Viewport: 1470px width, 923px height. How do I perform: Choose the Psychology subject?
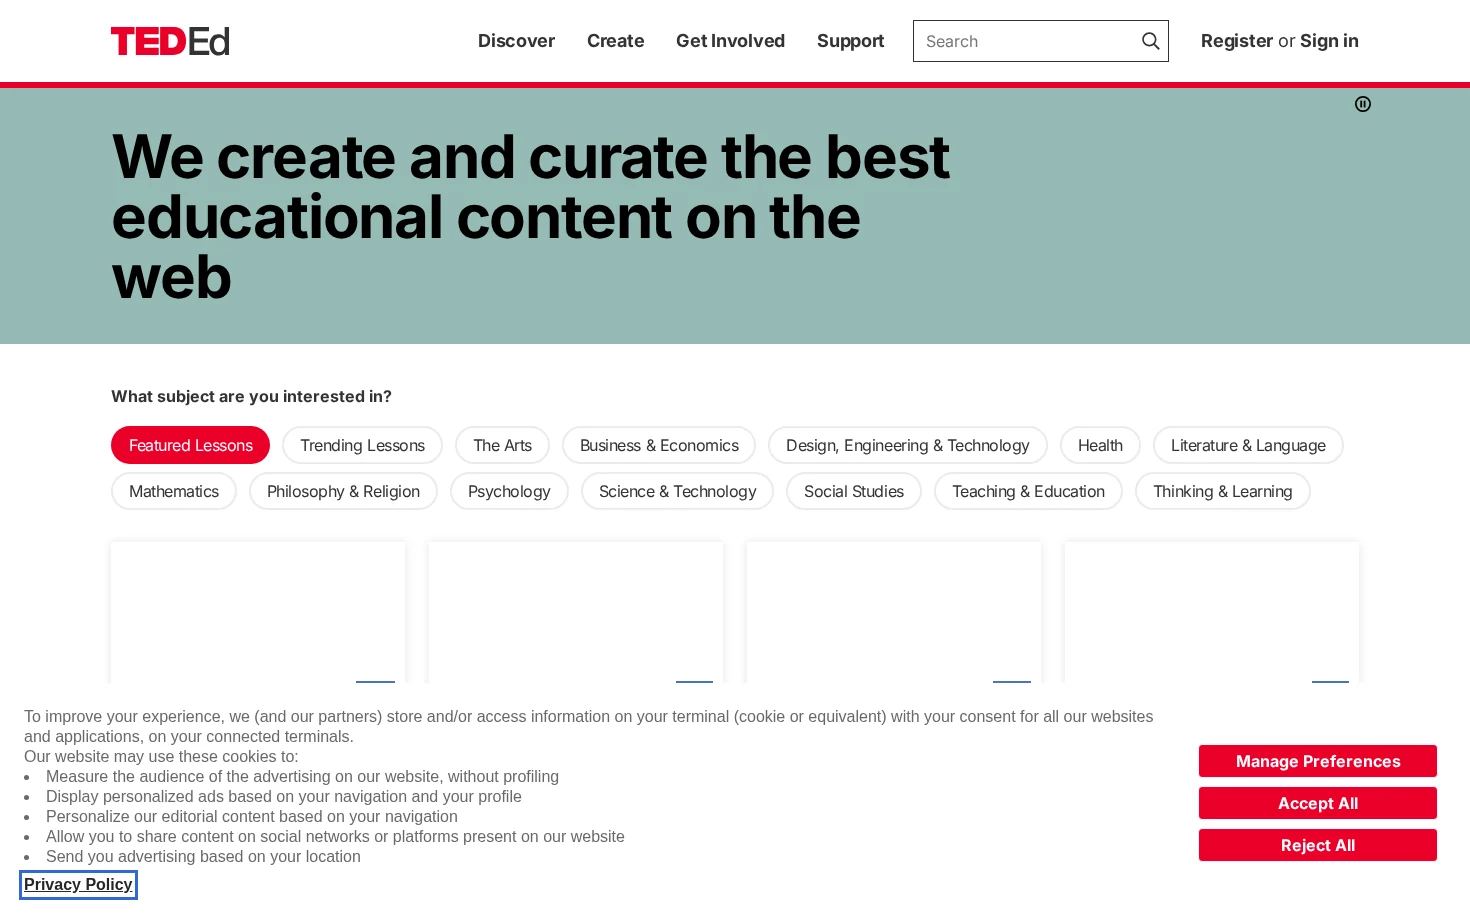pyautogui.click(x=509, y=491)
